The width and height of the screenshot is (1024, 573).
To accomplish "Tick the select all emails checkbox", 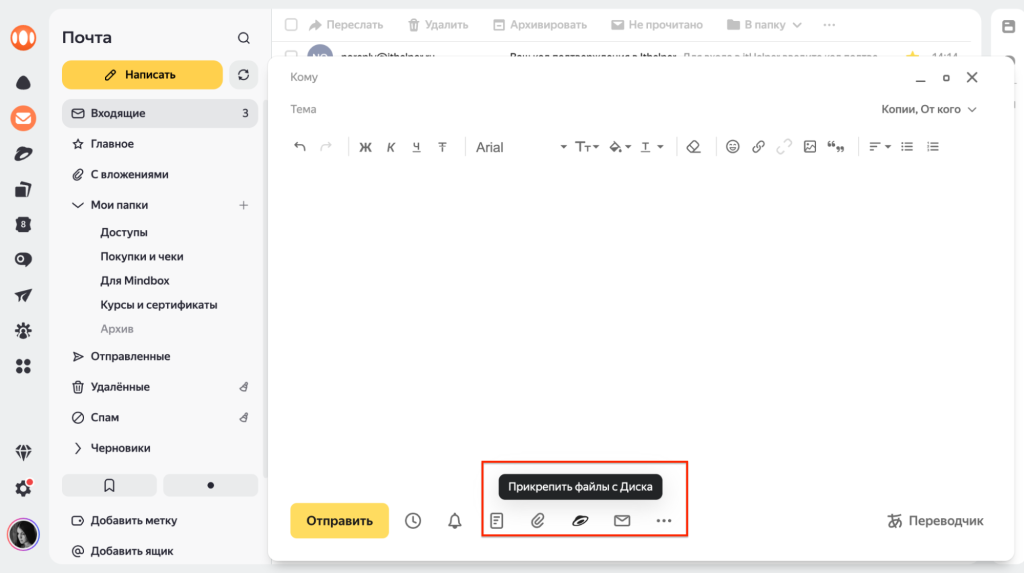I will [291, 24].
